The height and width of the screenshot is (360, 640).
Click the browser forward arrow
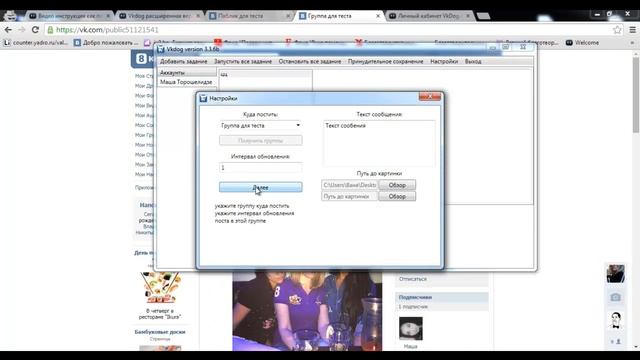pos(22,30)
